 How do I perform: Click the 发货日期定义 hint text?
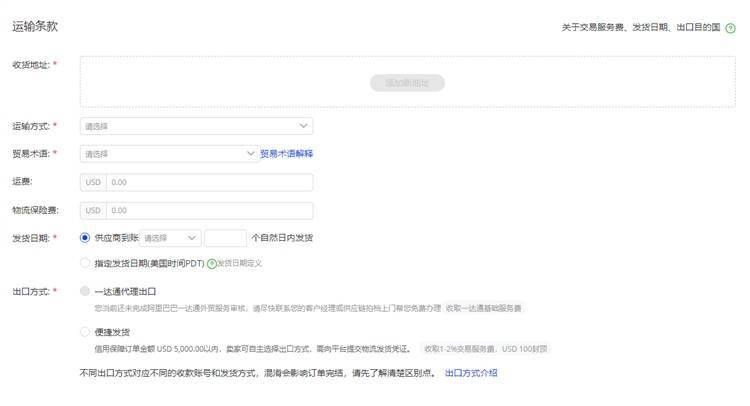pyautogui.click(x=240, y=263)
